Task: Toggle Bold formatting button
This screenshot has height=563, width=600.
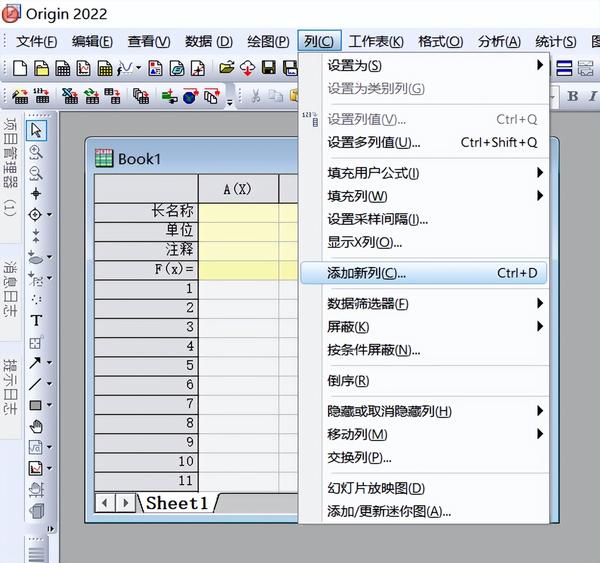Action: pyautogui.click(x=572, y=96)
